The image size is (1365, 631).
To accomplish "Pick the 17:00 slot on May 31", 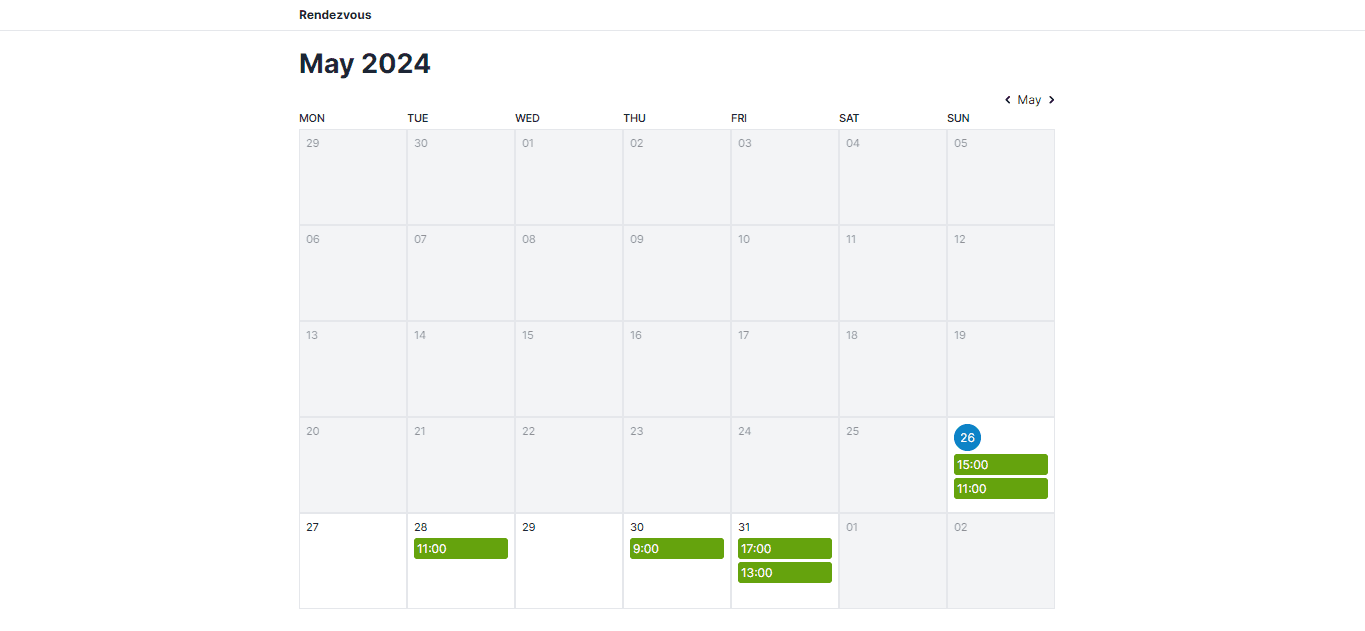I will 785,549.
